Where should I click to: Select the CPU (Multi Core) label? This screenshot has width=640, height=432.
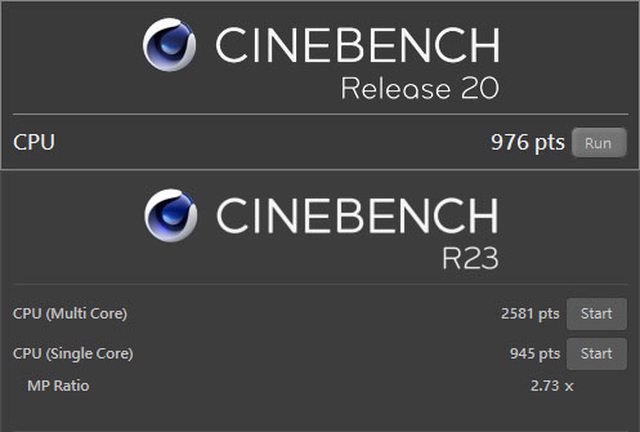pyautogui.click(x=70, y=314)
